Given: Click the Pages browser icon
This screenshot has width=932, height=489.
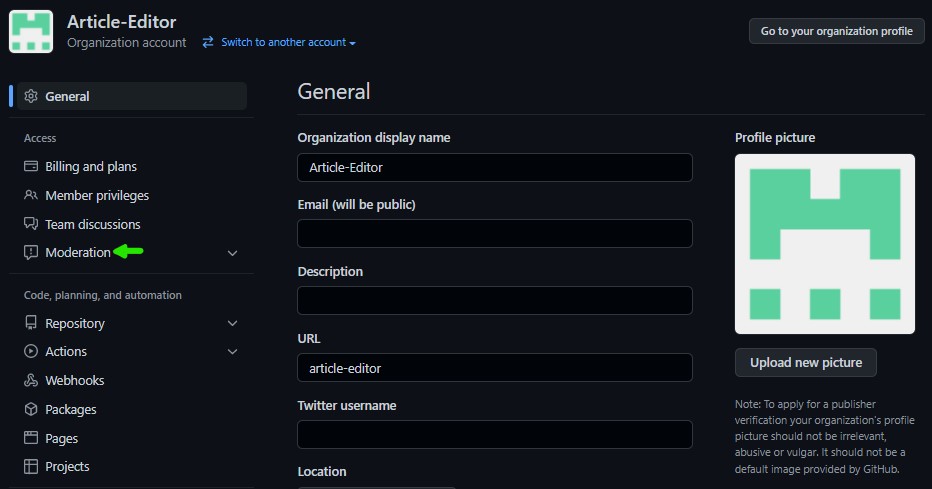Looking at the screenshot, I should (x=31, y=438).
